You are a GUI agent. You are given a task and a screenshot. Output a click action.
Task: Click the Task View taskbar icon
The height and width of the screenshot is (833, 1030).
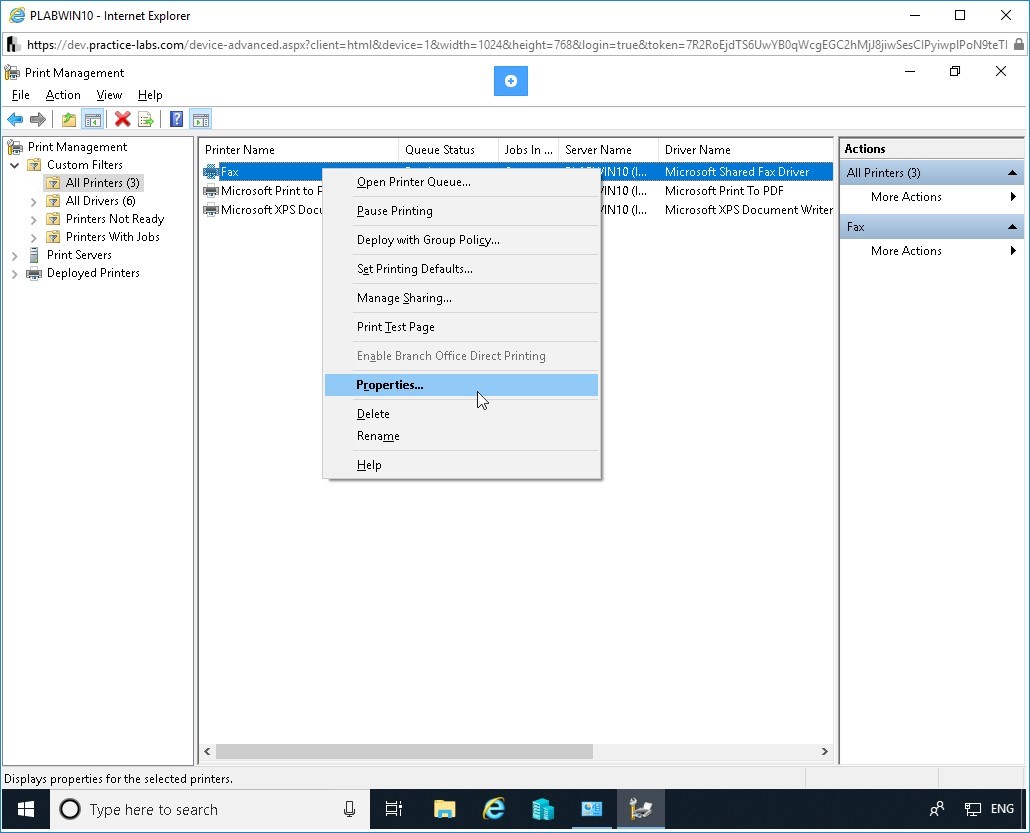(x=393, y=809)
